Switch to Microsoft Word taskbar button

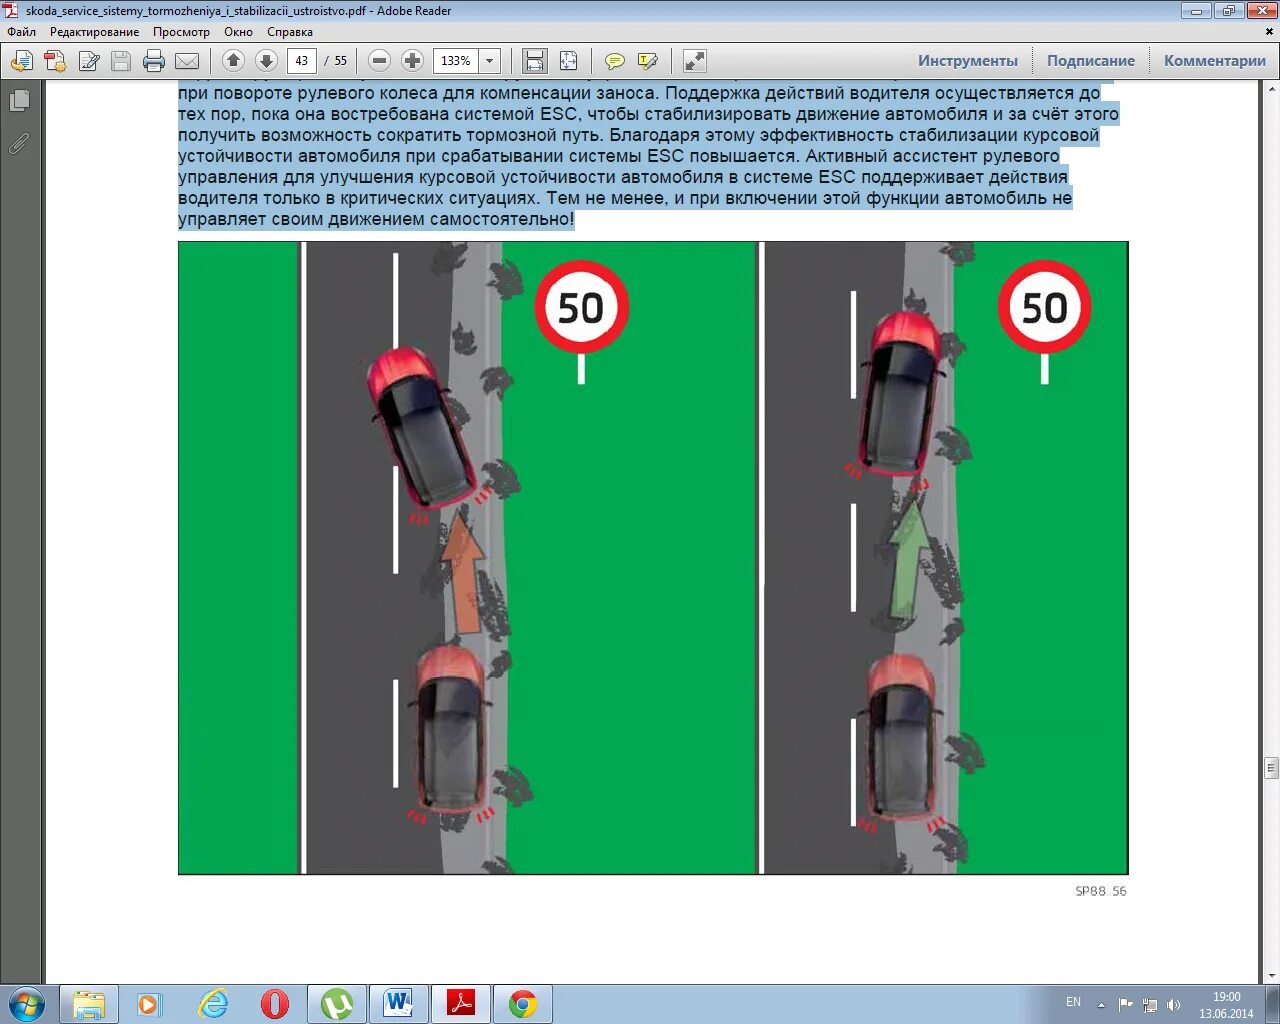click(x=399, y=1003)
